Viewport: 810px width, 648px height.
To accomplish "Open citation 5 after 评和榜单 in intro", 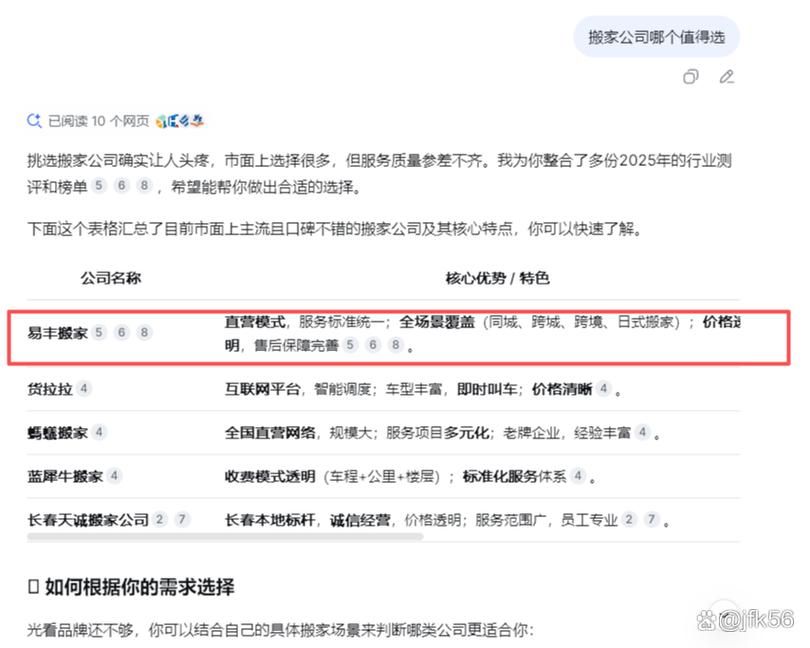I will (x=99, y=185).
